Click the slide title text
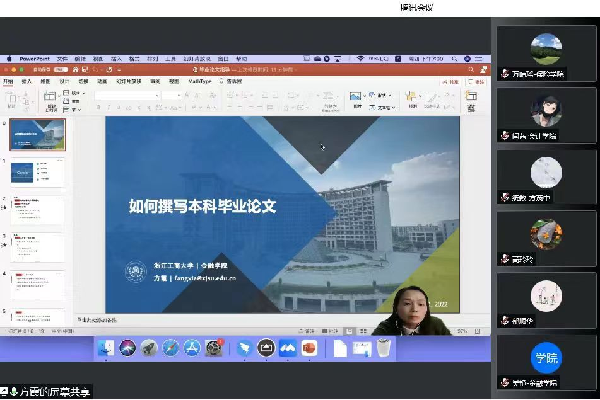 click(x=215, y=208)
